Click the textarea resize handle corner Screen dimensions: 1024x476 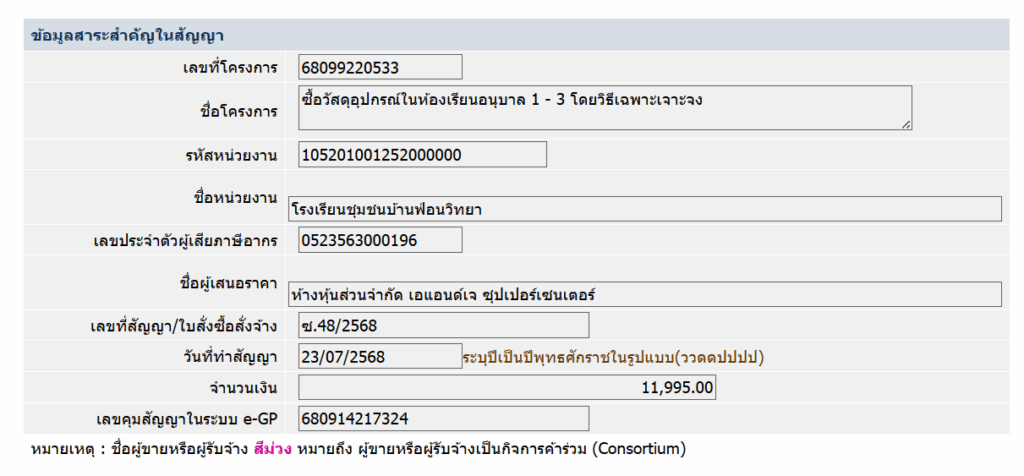[x=906, y=124]
